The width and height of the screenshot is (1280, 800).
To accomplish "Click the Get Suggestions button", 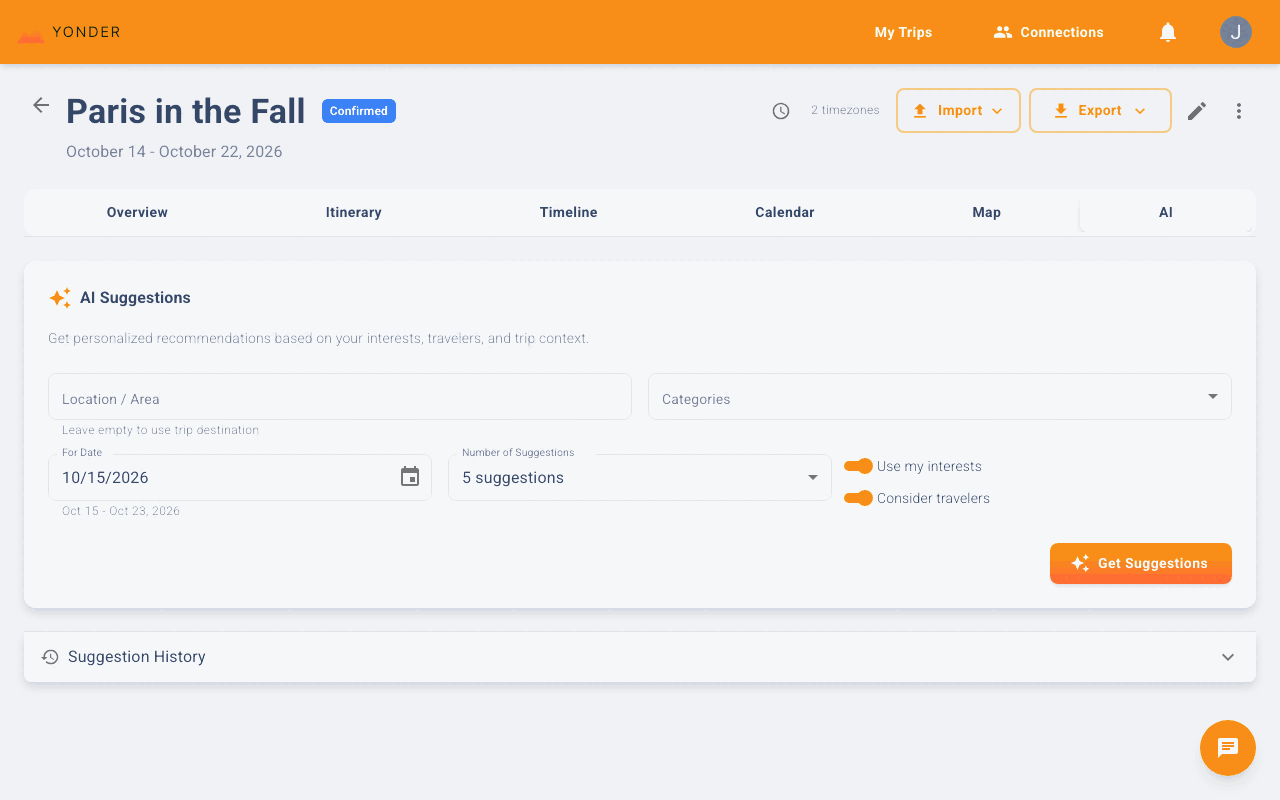I will pyautogui.click(x=1140, y=563).
